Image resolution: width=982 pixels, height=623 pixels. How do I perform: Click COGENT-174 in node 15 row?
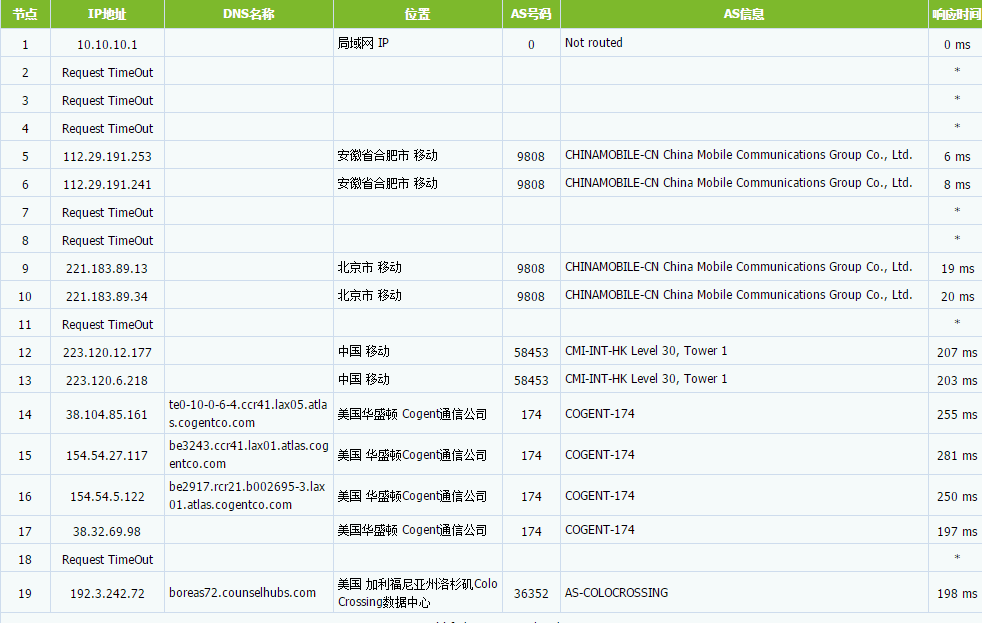600,455
